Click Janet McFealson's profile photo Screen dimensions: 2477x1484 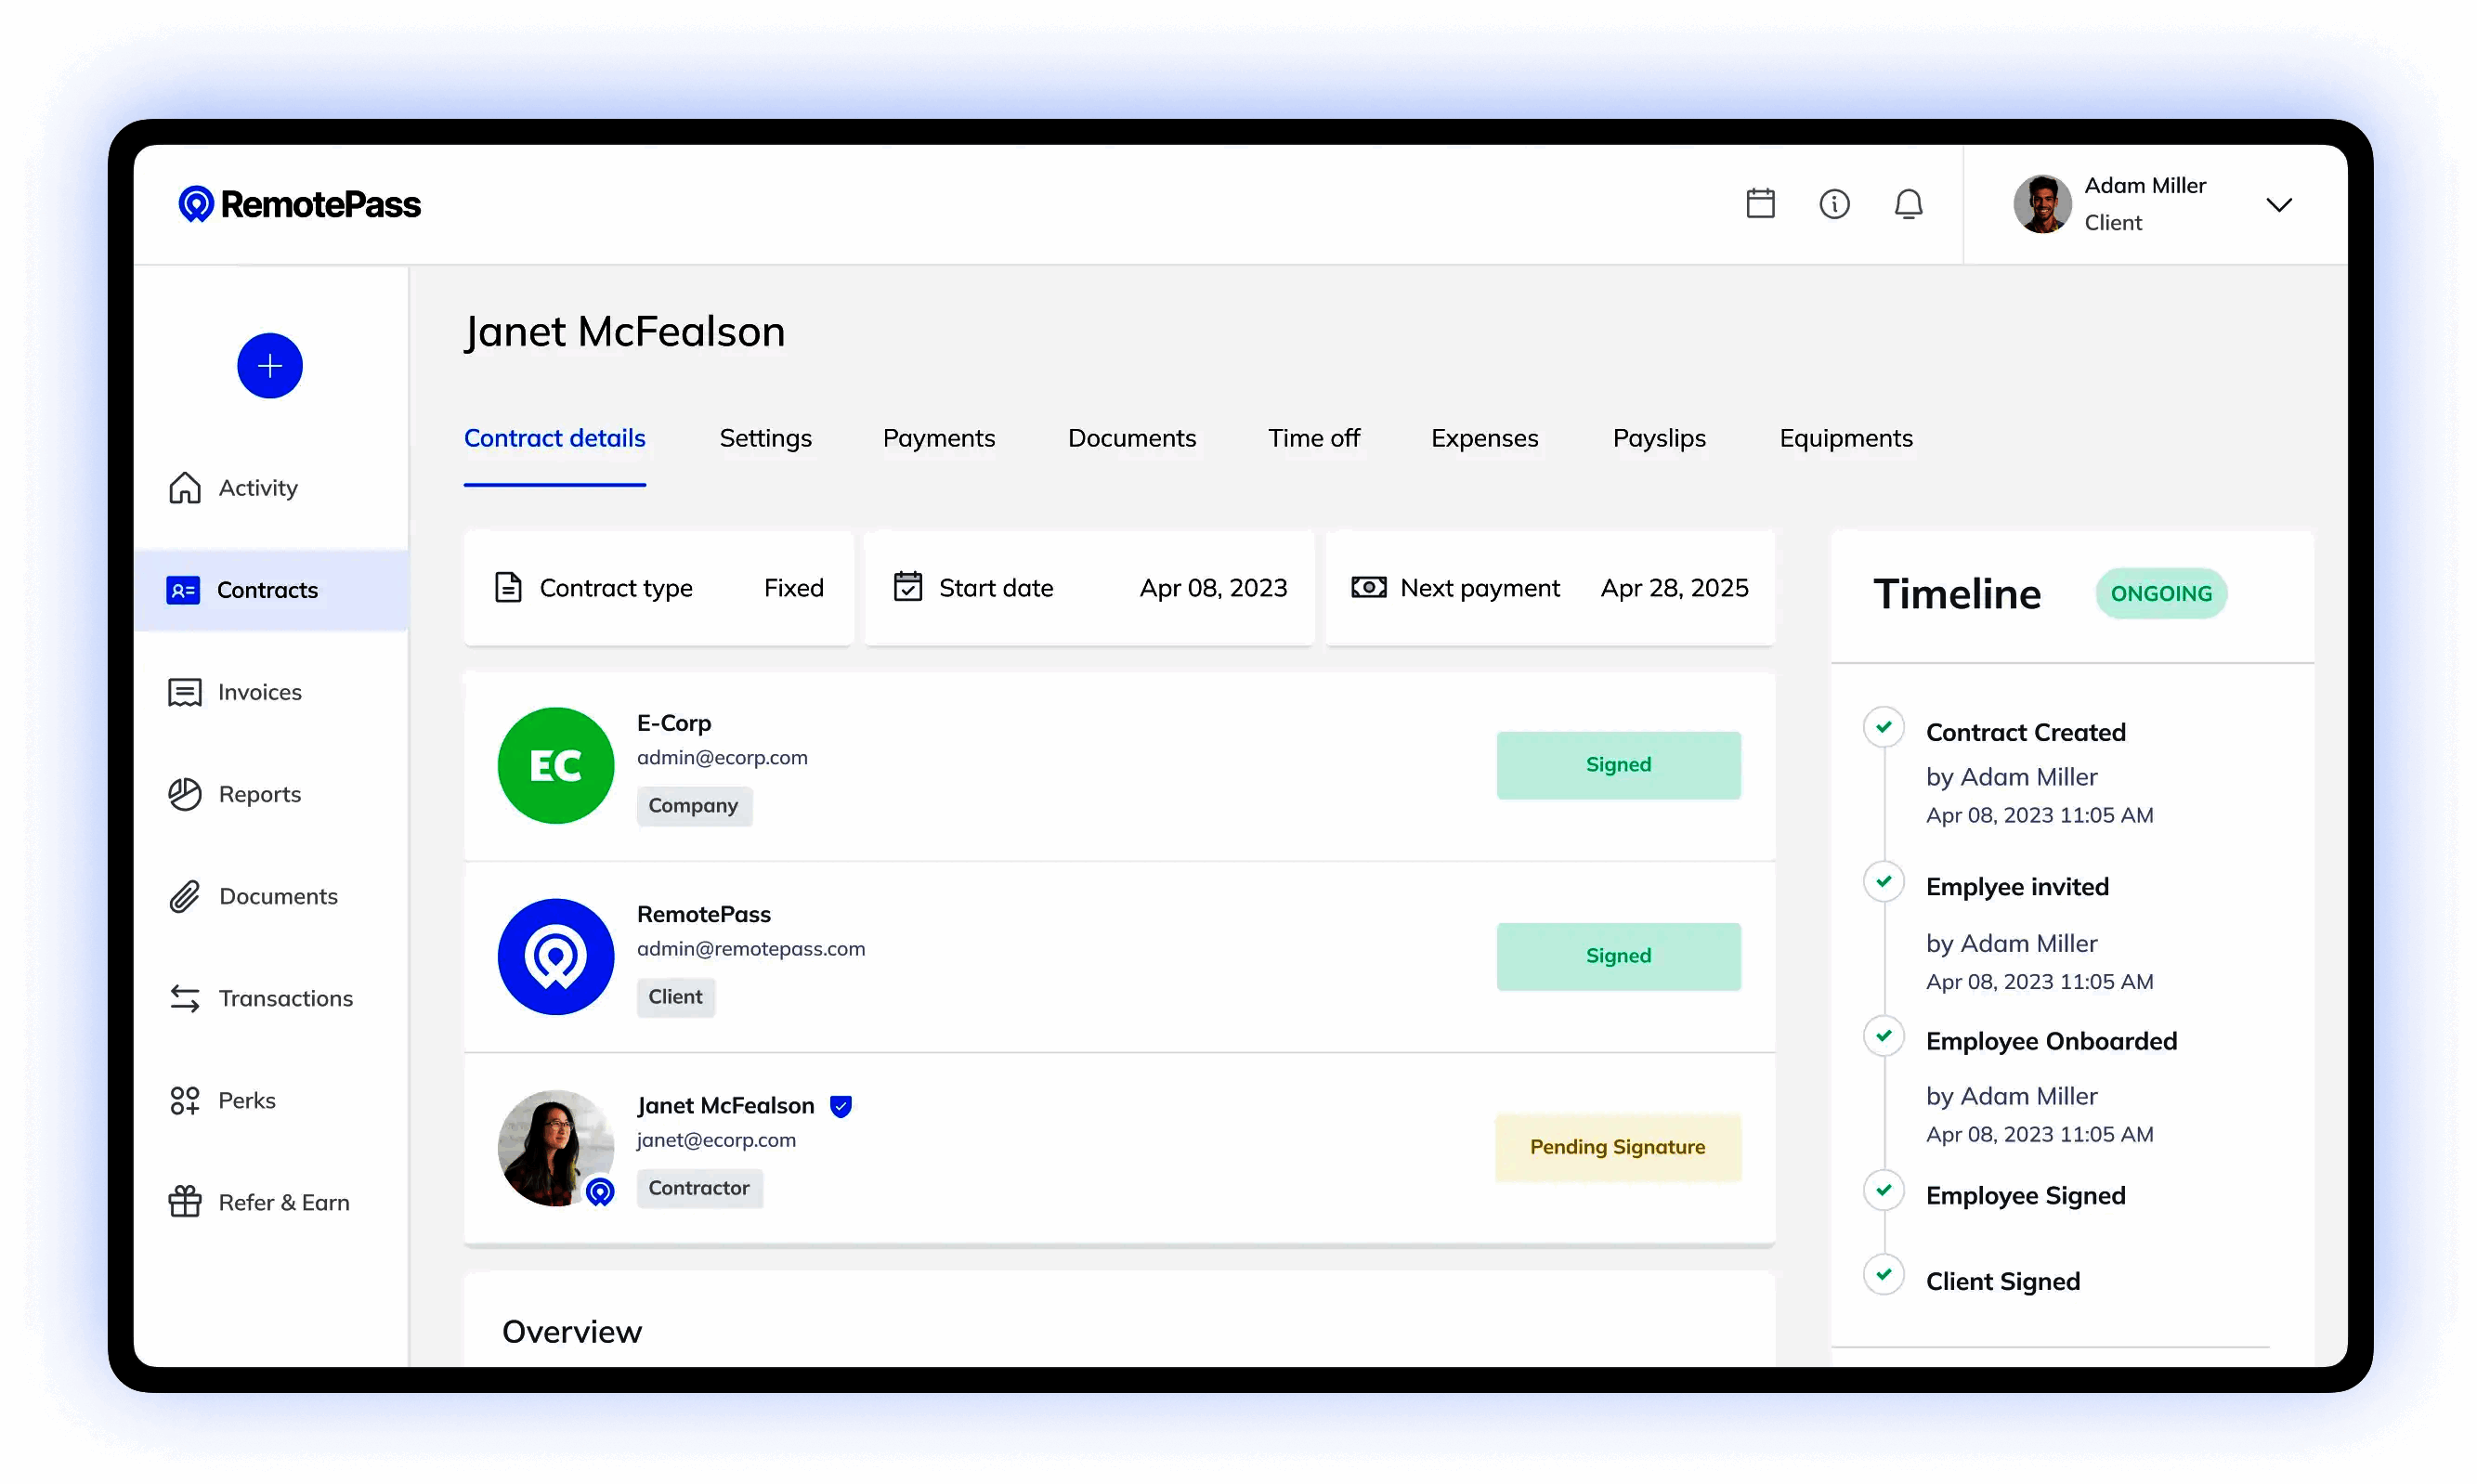(556, 1149)
